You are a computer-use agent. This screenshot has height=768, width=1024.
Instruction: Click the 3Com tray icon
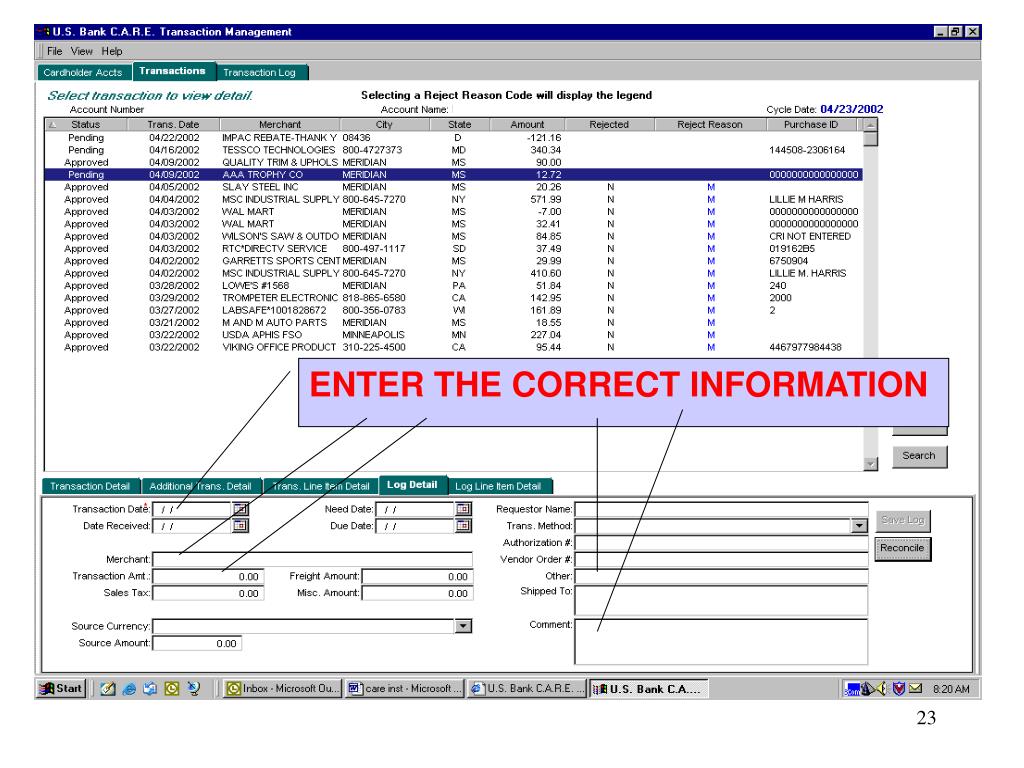tap(852, 689)
